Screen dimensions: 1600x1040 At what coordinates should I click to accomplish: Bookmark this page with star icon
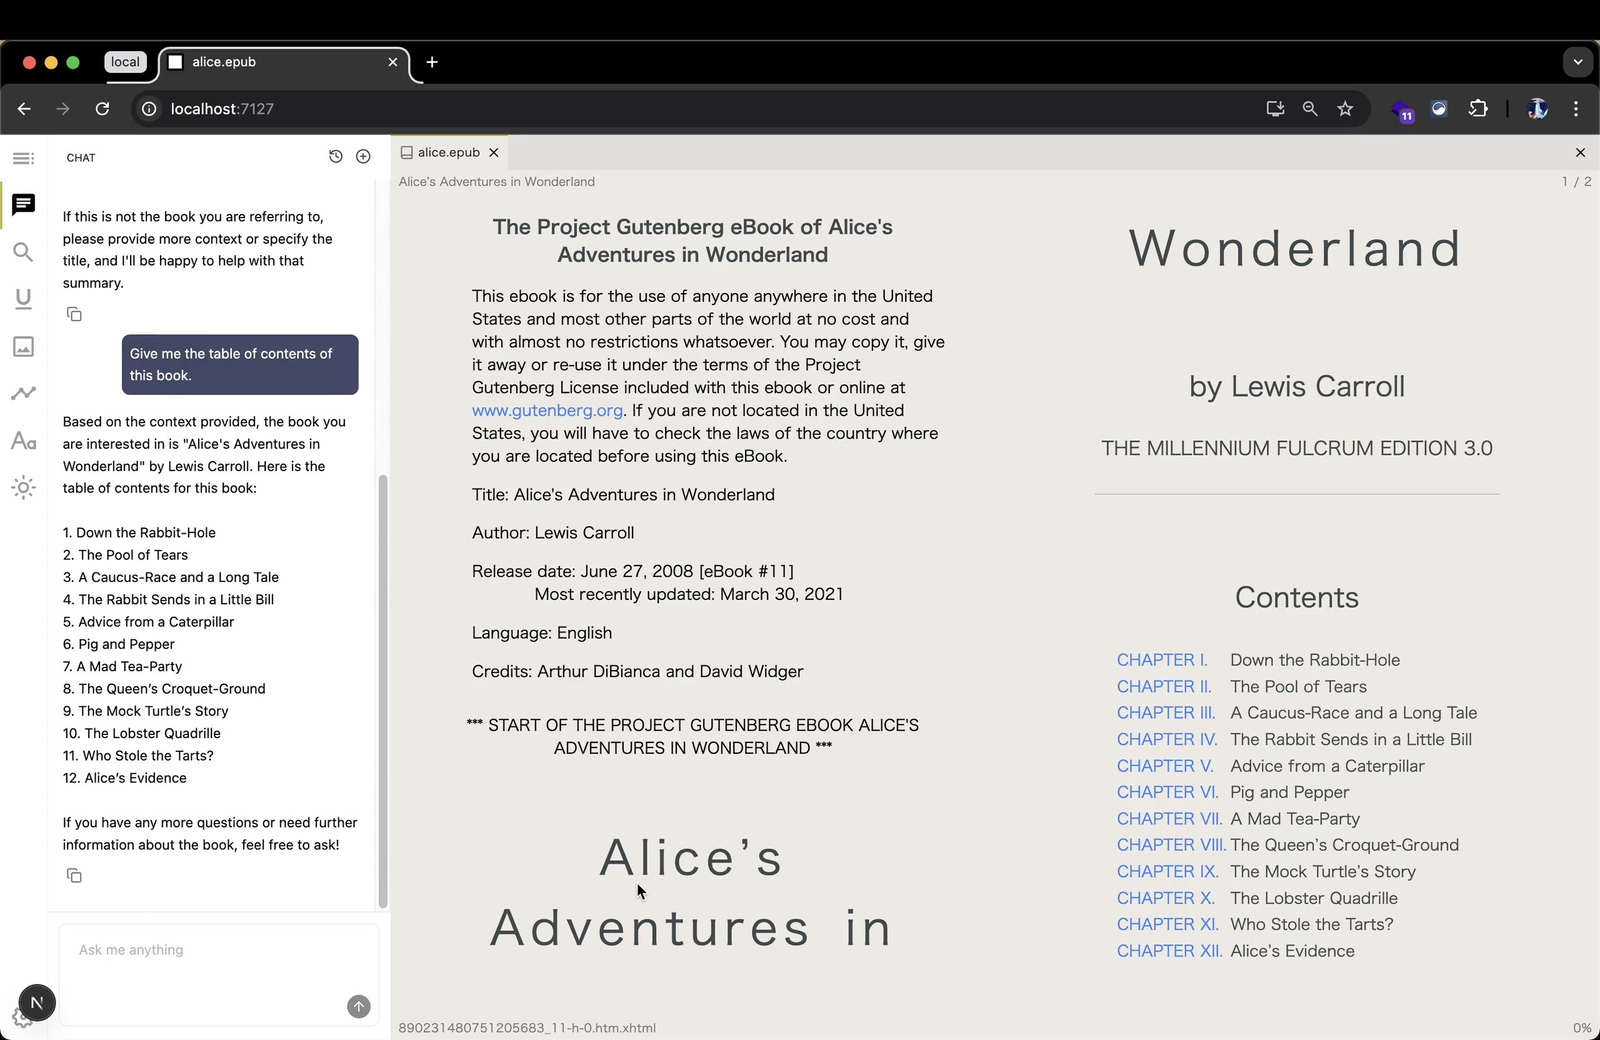[1345, 109]
